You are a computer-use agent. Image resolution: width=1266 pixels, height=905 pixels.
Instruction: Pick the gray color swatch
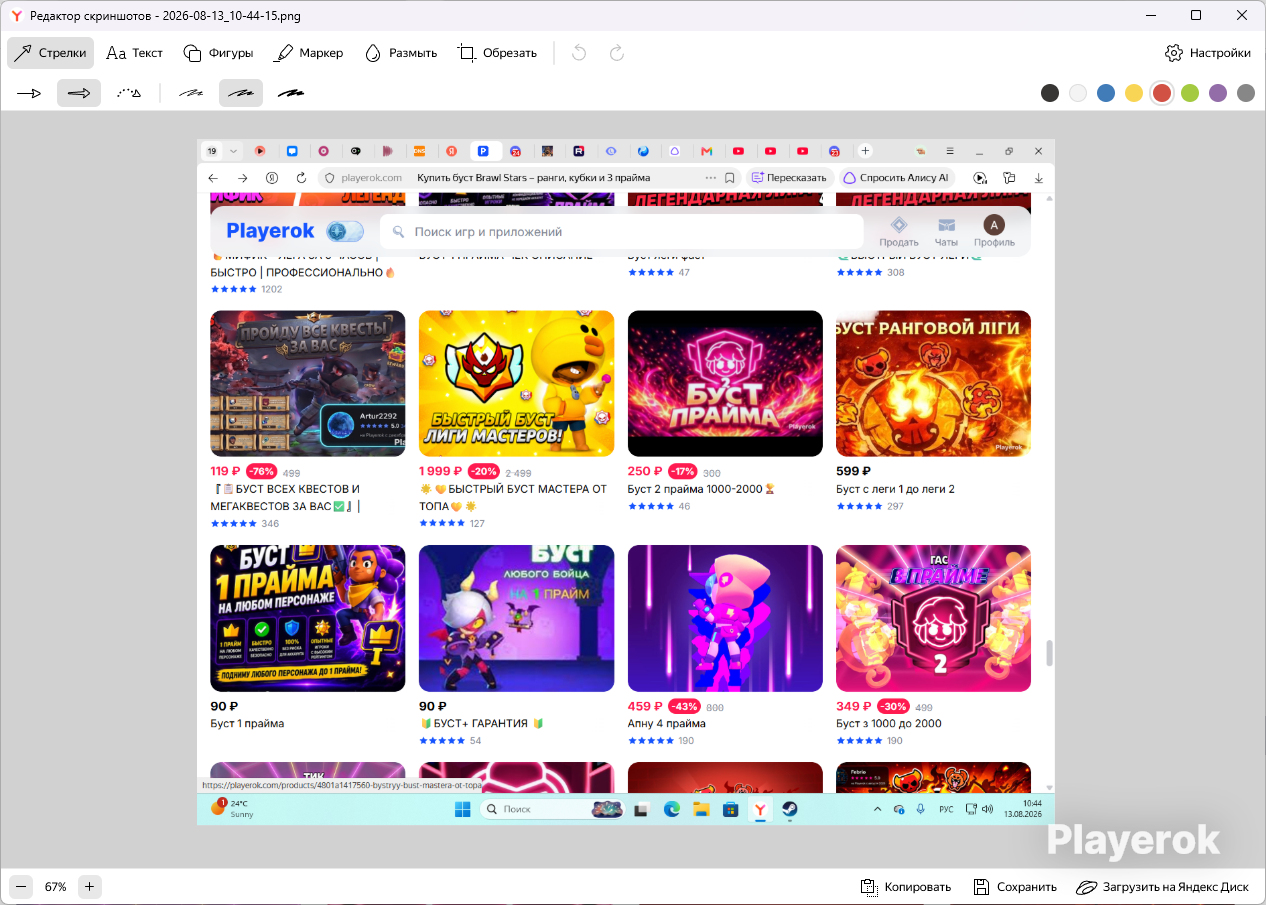click(1246, 93)
